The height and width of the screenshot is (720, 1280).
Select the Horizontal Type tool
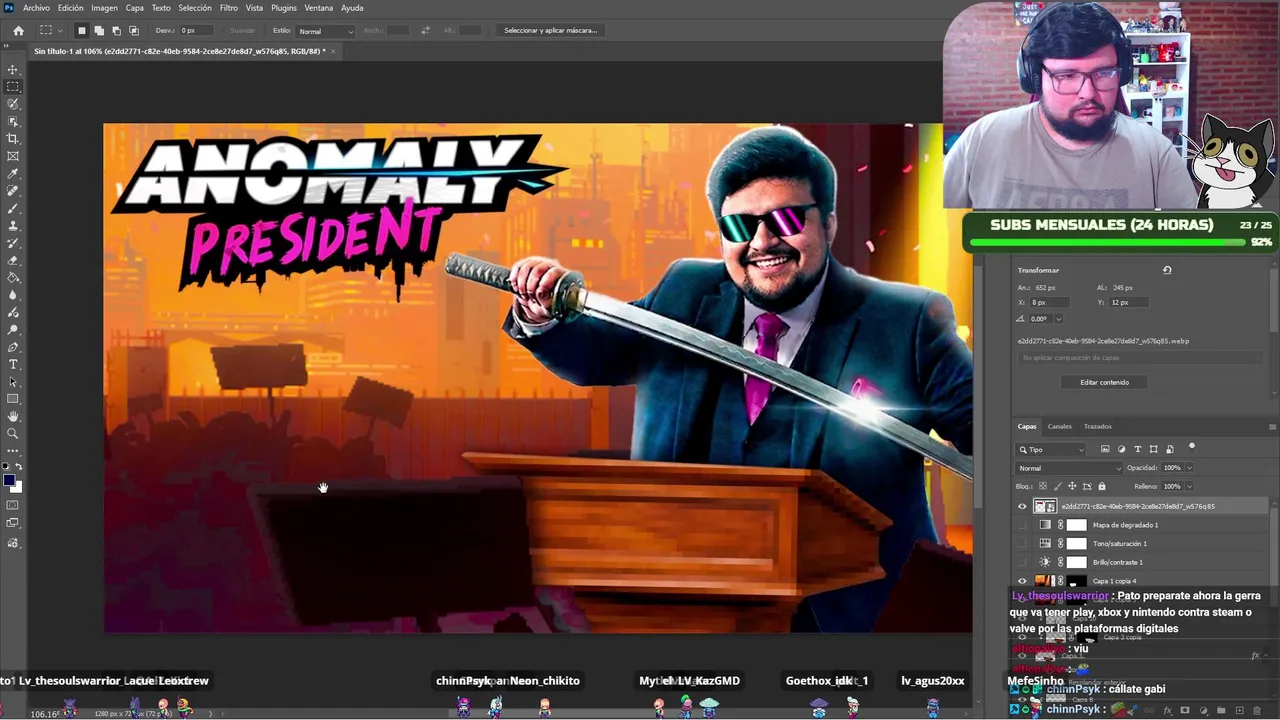click(x=13, y=364)
